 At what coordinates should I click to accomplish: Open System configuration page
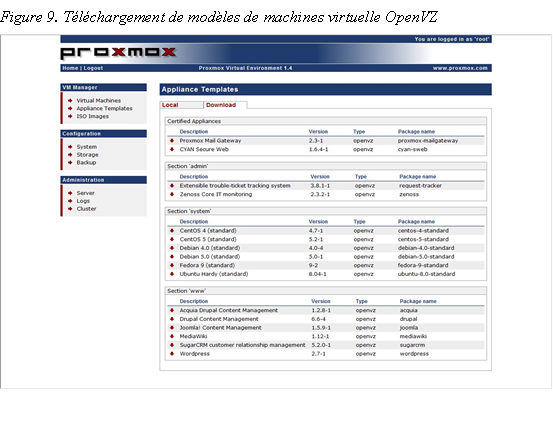tap(87, 147)
